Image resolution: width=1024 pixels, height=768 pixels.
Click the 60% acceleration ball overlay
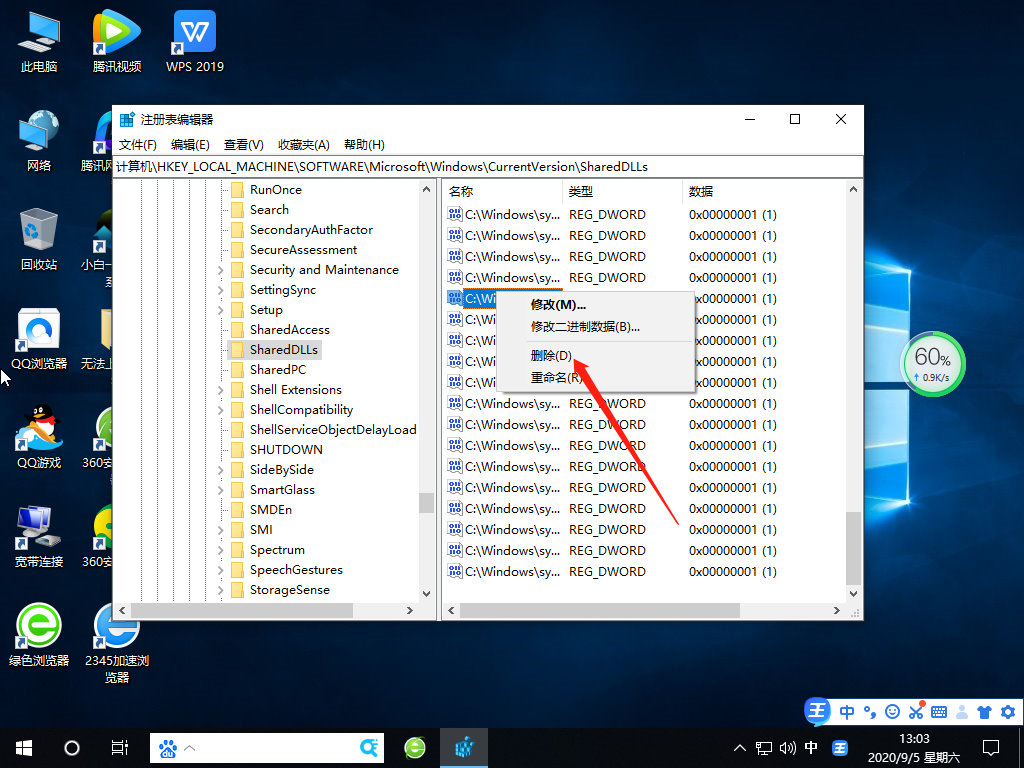point(932,364)
